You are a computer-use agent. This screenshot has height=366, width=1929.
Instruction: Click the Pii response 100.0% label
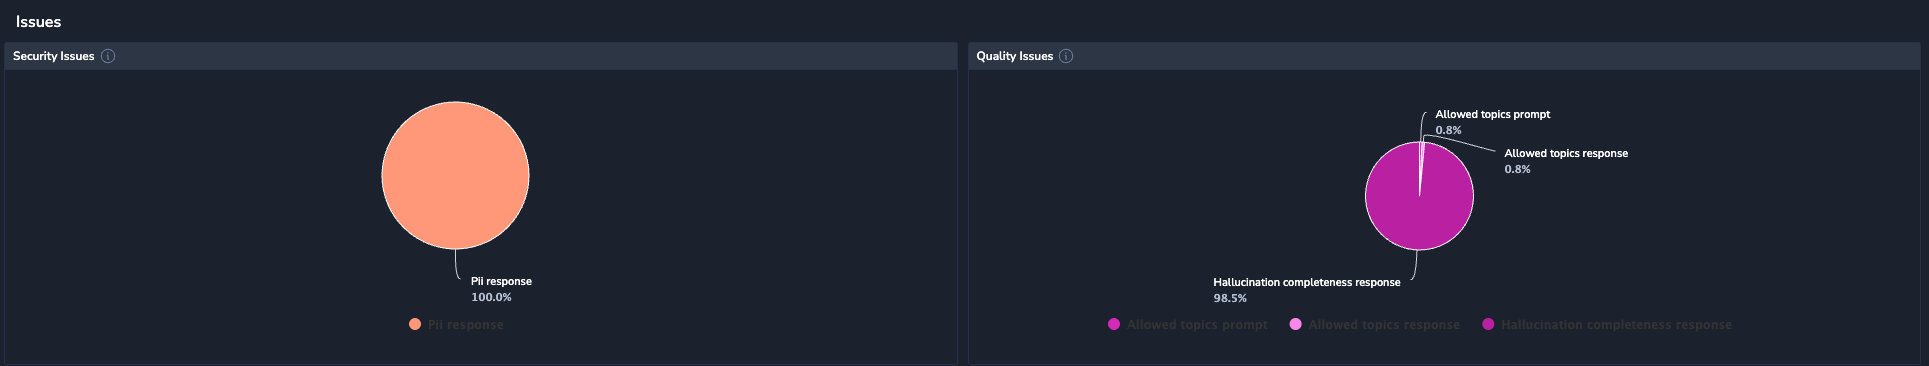pyautogui.click(x=501, y=289)
